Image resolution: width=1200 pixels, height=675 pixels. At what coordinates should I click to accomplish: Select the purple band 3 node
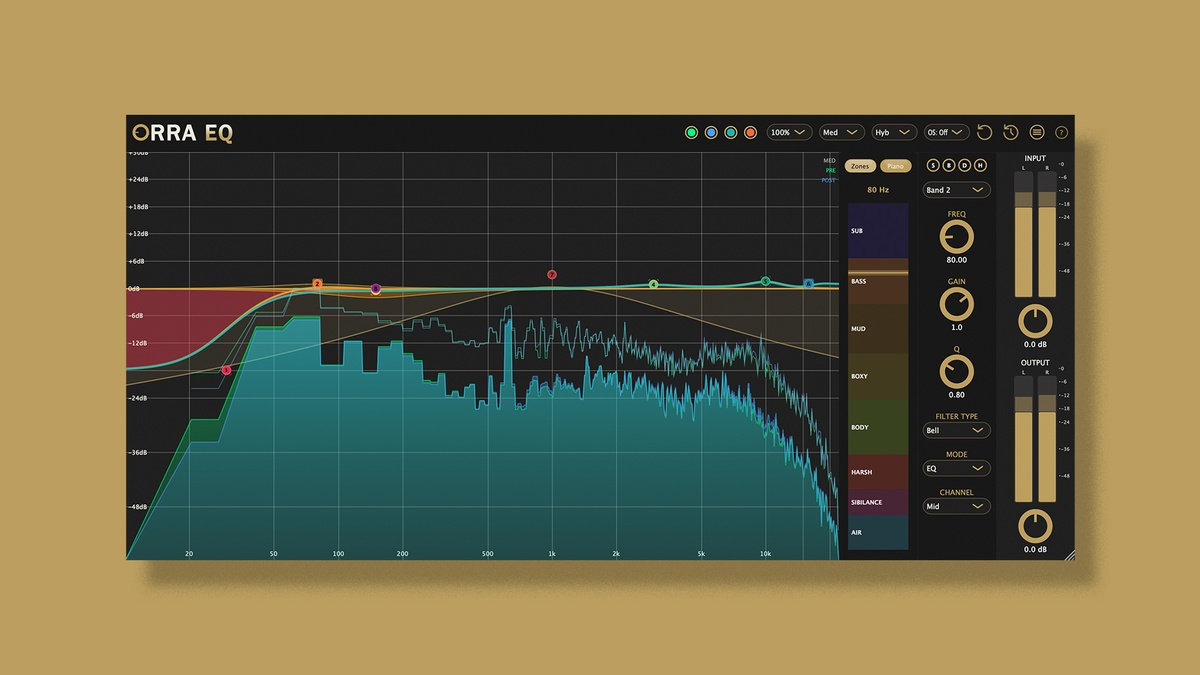[376, 288]
